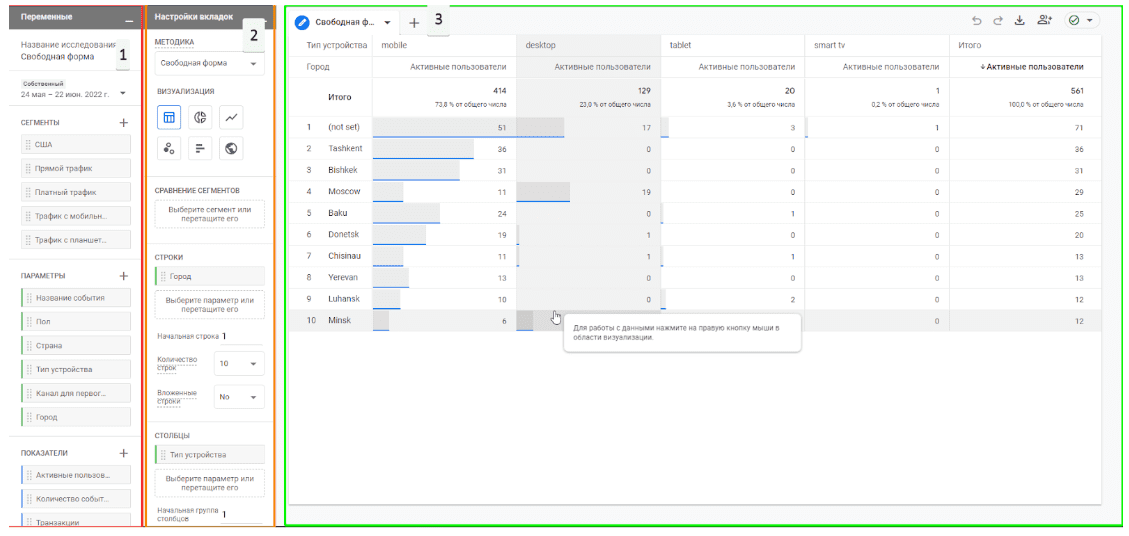Click the Minsk row label
Viewport: 1129px width, 536px height.
tap(338, 321)
